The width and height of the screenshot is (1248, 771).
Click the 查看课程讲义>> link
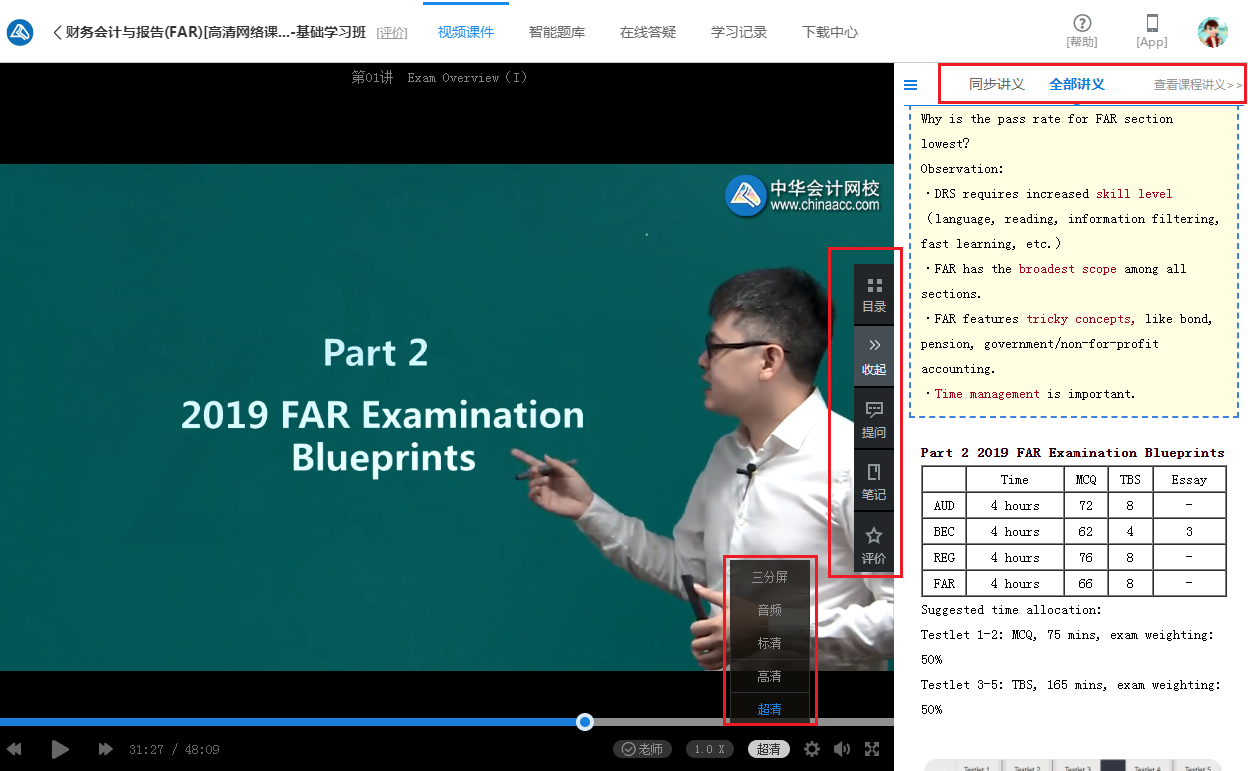pos(1196,85)
